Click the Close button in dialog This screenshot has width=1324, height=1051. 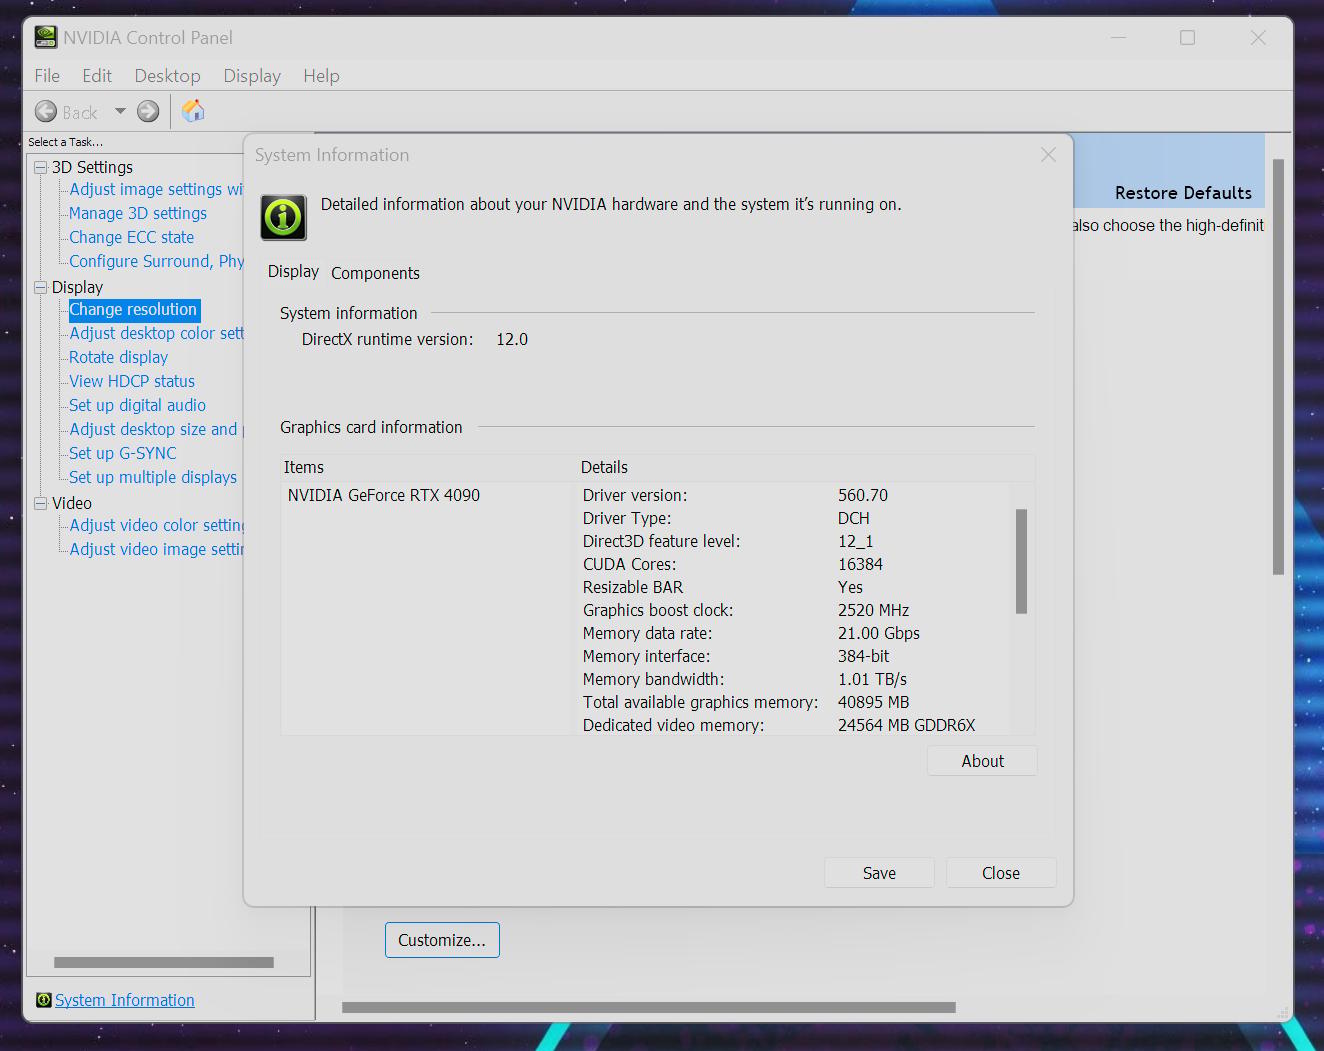1001,873
